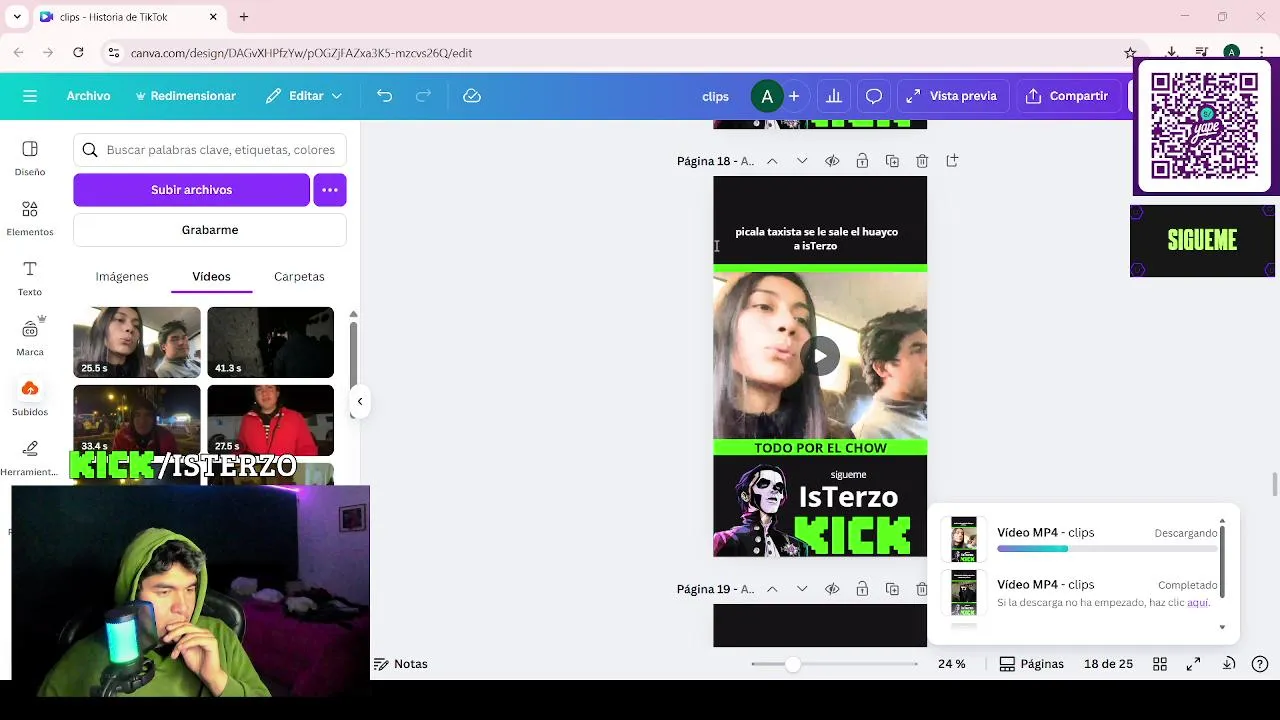This screenshot has width=1280, height=720.
Task: Click the Grabarme button
Action: pos(210,230)
